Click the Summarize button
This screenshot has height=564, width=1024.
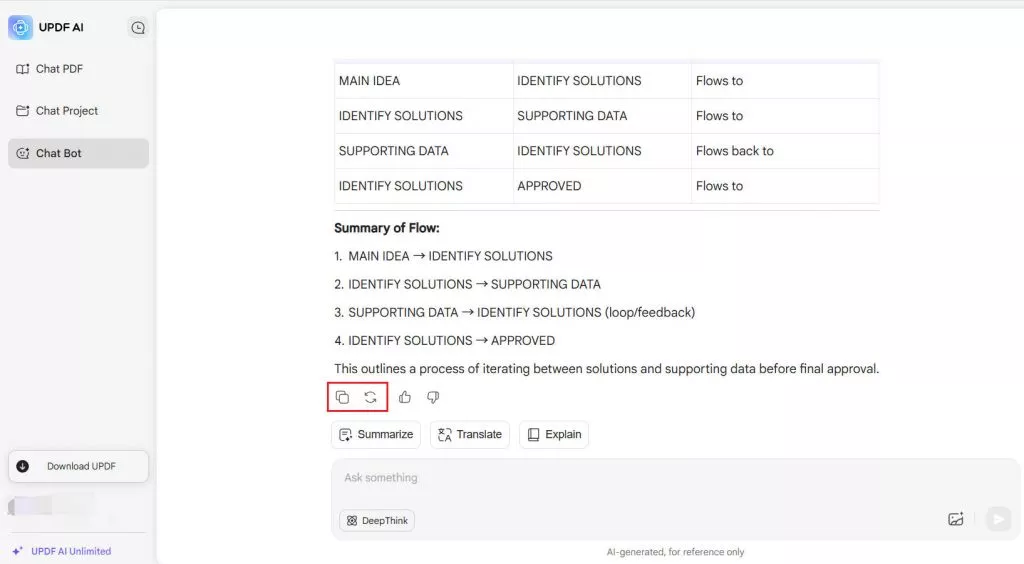pyautogui.click(x=375, y=435)
